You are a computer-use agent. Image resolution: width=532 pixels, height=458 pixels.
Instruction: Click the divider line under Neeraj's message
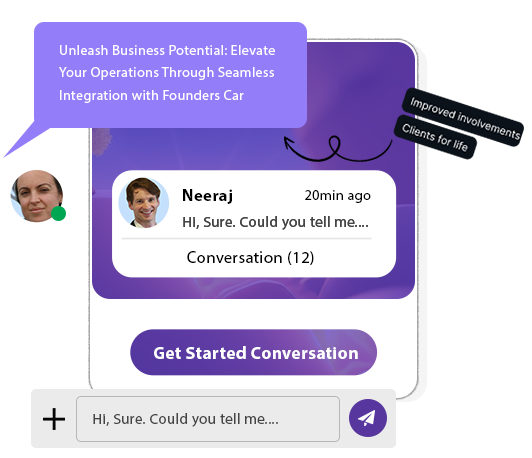[x=247, y=238]
